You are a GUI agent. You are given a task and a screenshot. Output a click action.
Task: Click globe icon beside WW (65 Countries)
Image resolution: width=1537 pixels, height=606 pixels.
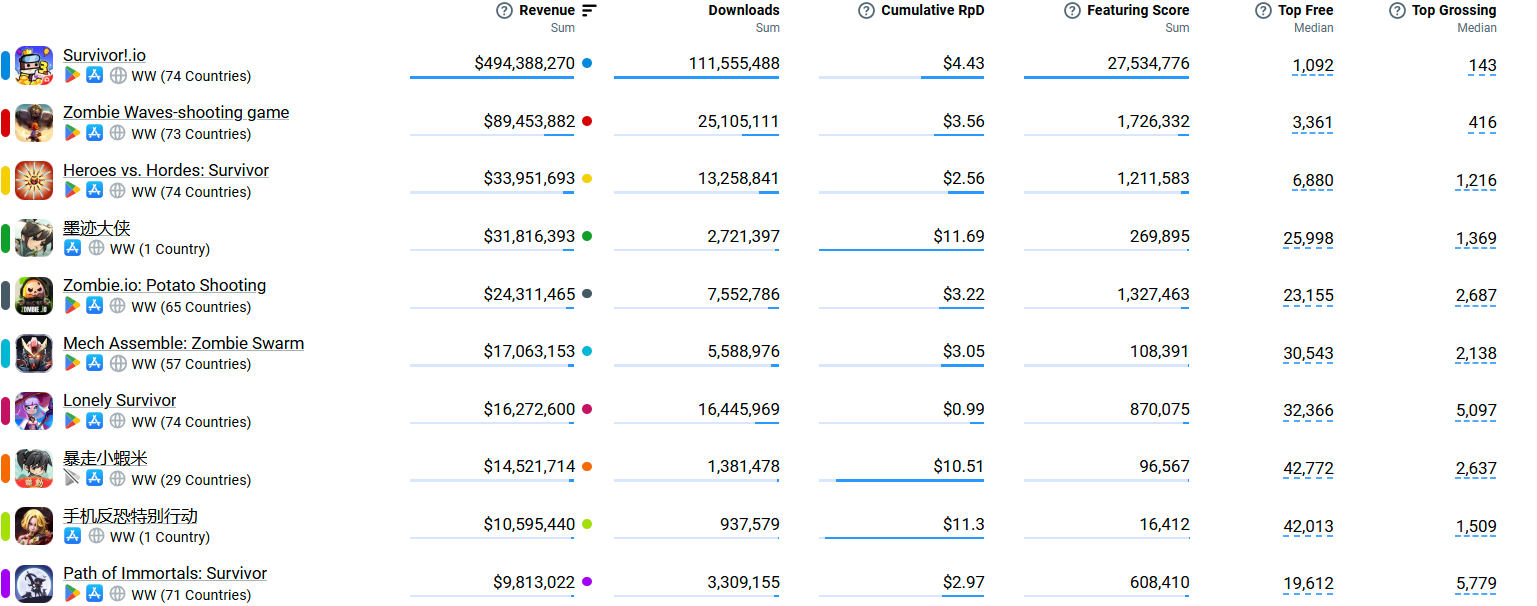click(x=118, y=306)
